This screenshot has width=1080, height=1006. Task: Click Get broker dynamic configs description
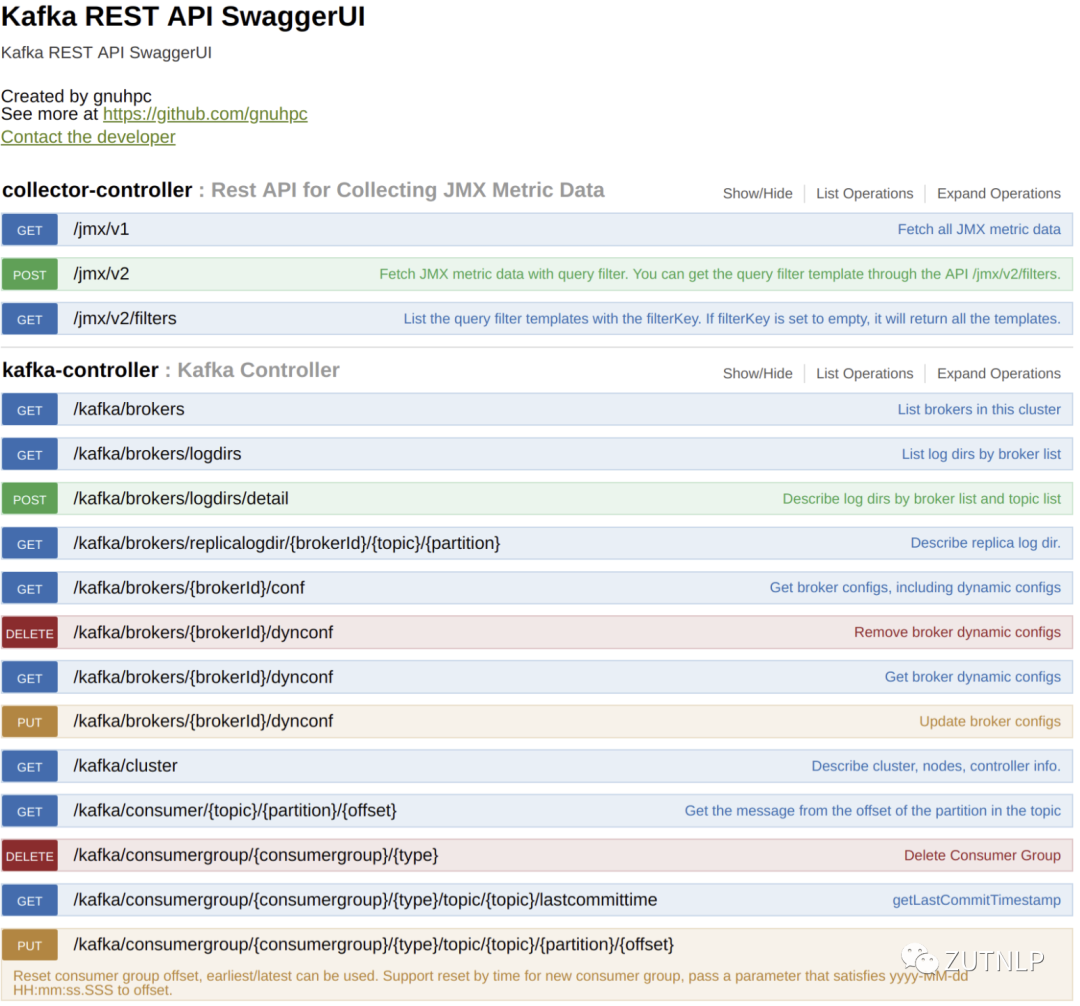coord(973,677)
